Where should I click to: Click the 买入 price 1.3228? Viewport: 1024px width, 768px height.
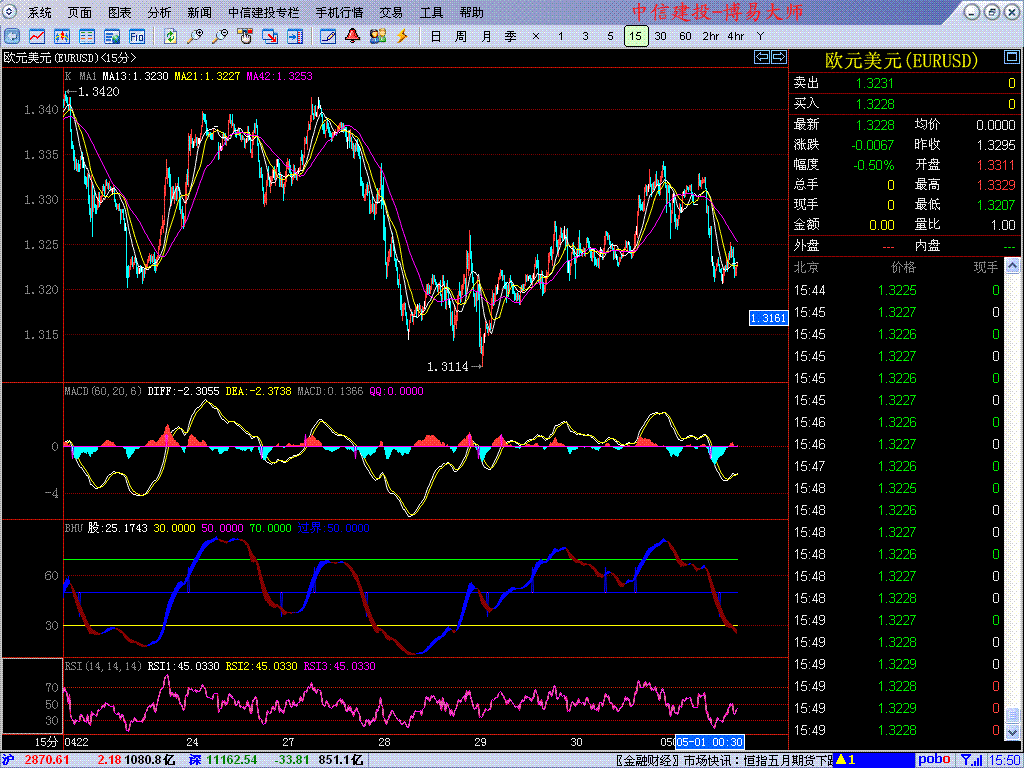tap(875, 104)
